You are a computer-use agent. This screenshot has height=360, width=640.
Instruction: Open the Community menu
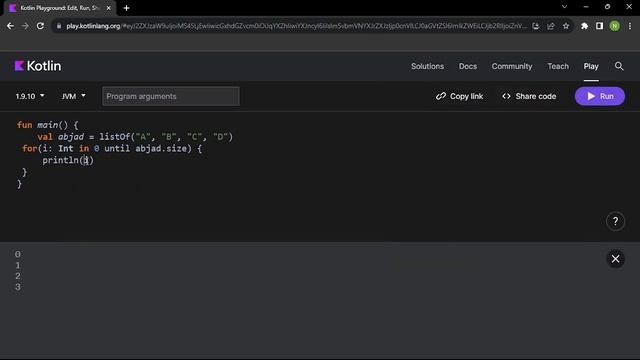pos(512,66)
